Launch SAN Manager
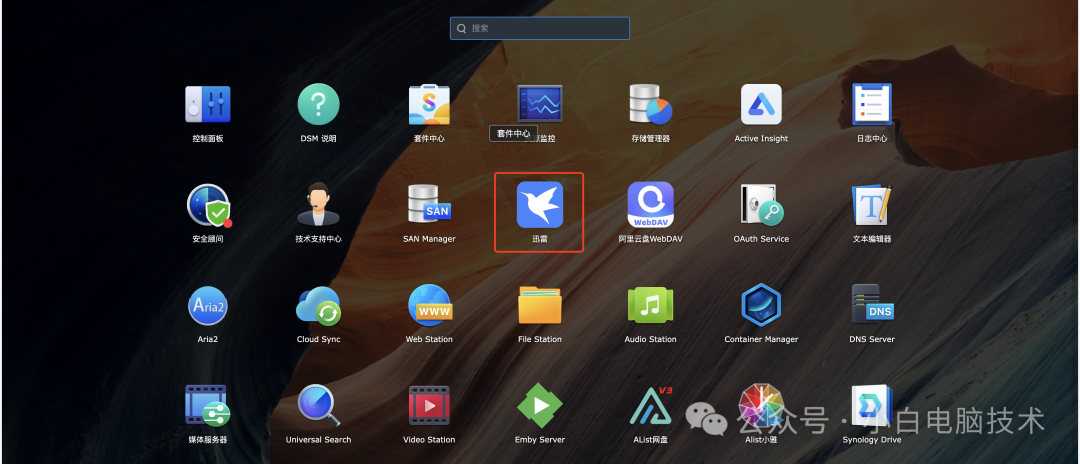Screen dimensions: 1080x464 pyautogui.click(x=429, y=205)
